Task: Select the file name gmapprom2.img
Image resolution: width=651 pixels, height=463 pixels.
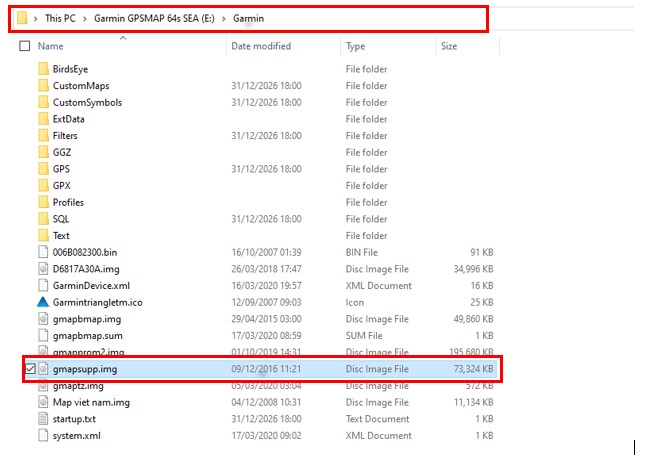Action: [x=88, y=352]
